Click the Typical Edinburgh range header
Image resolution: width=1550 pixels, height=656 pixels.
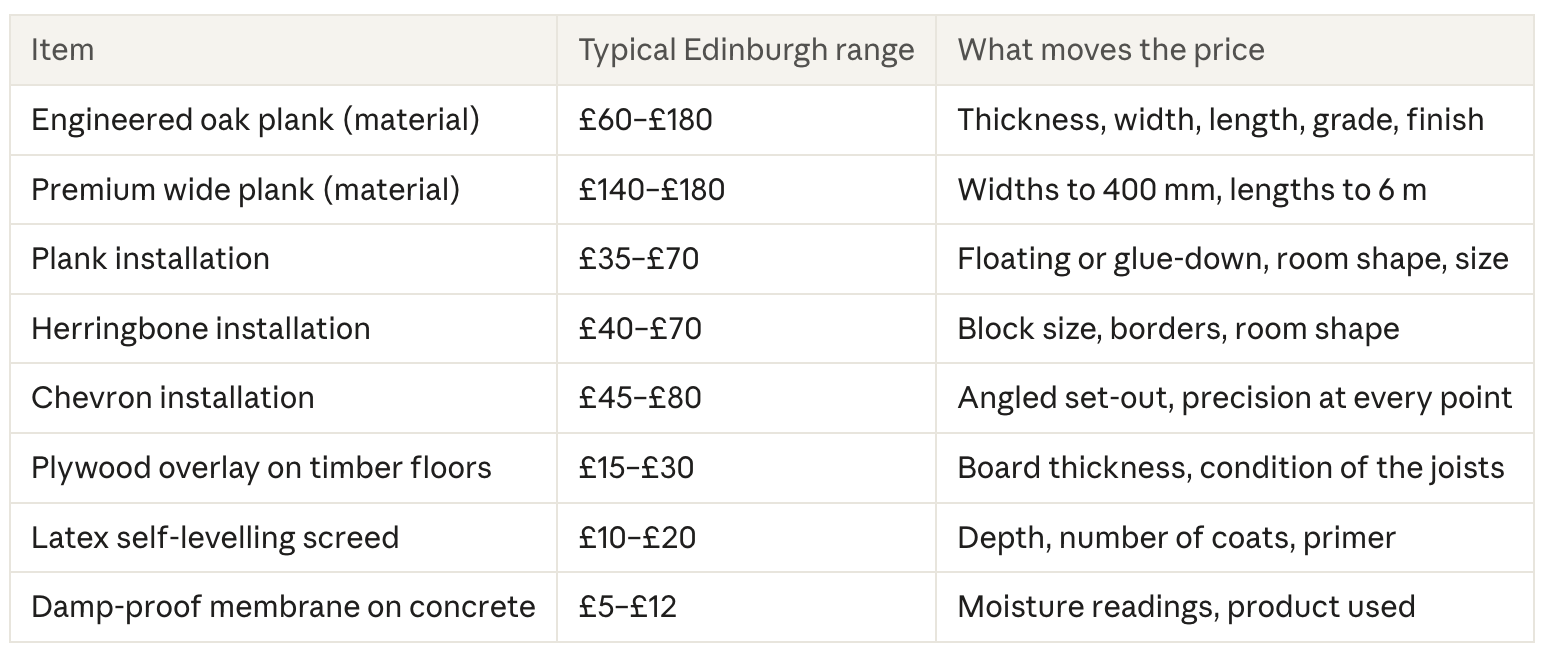[746, 50]
